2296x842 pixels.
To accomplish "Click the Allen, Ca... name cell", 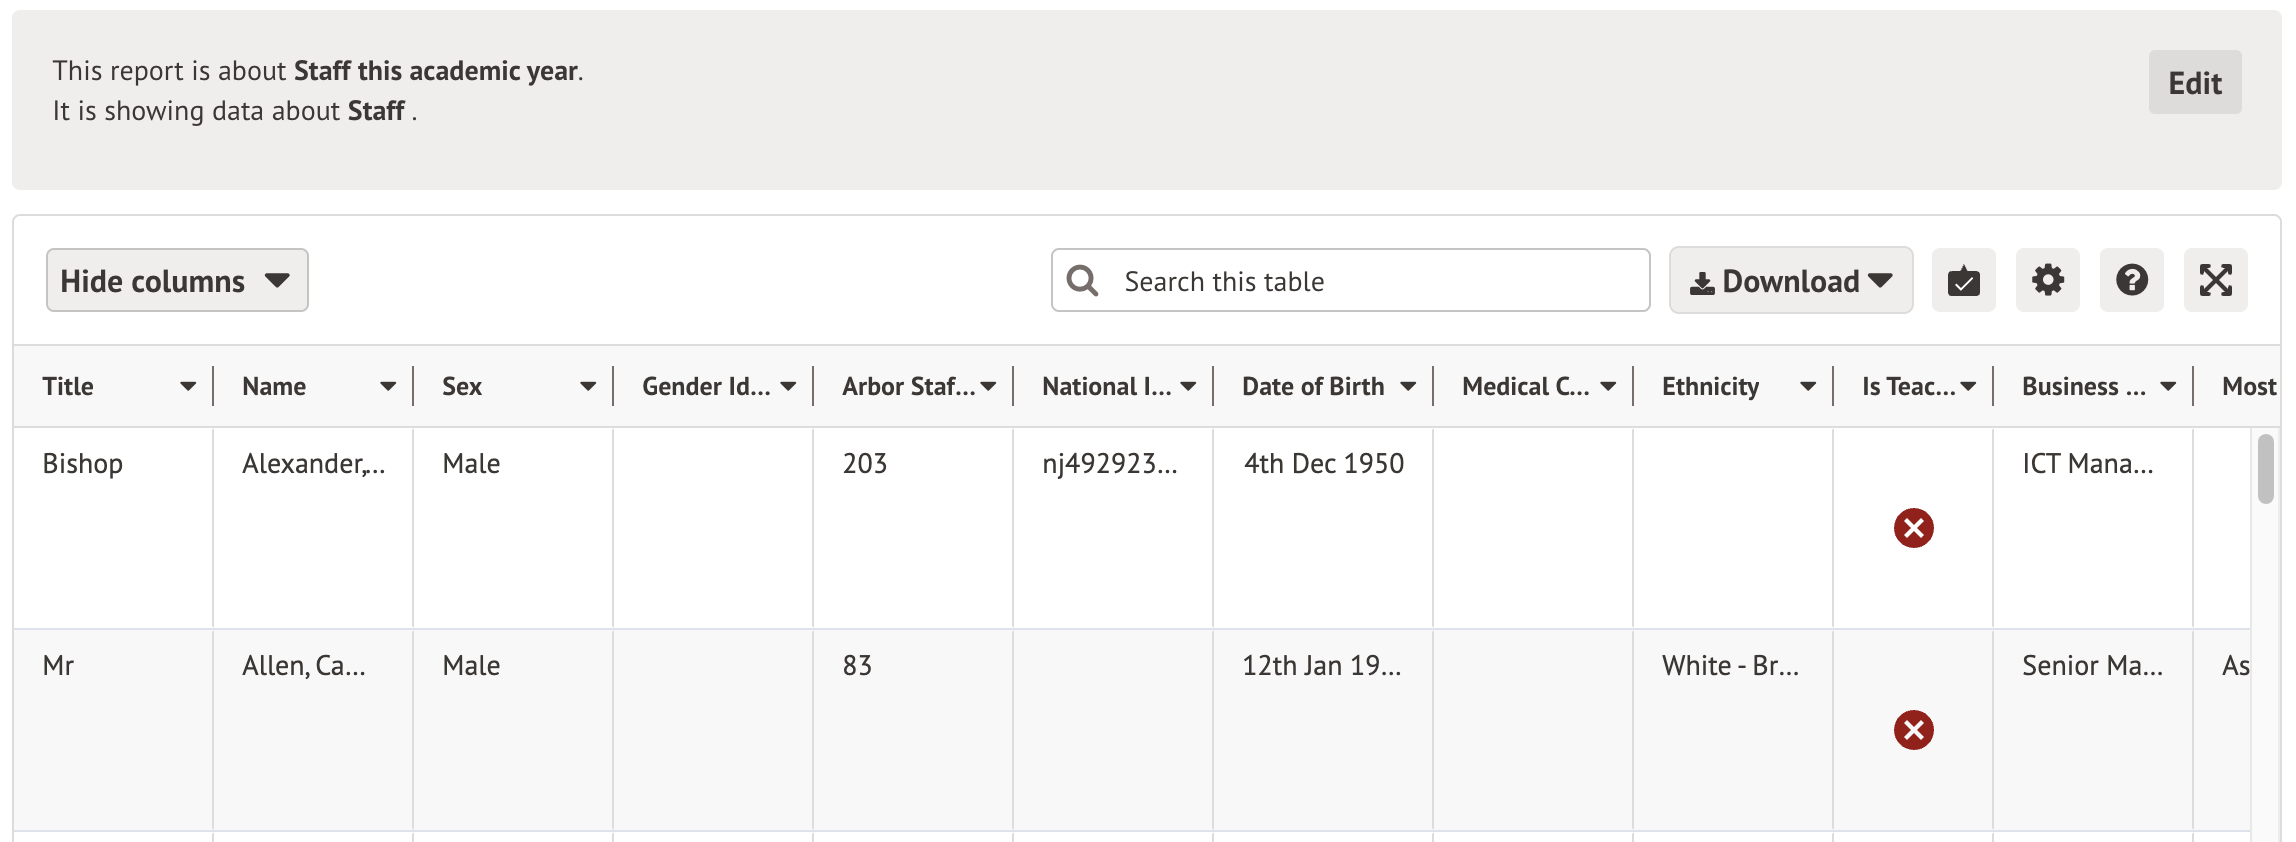I will (x=304, y=666).
